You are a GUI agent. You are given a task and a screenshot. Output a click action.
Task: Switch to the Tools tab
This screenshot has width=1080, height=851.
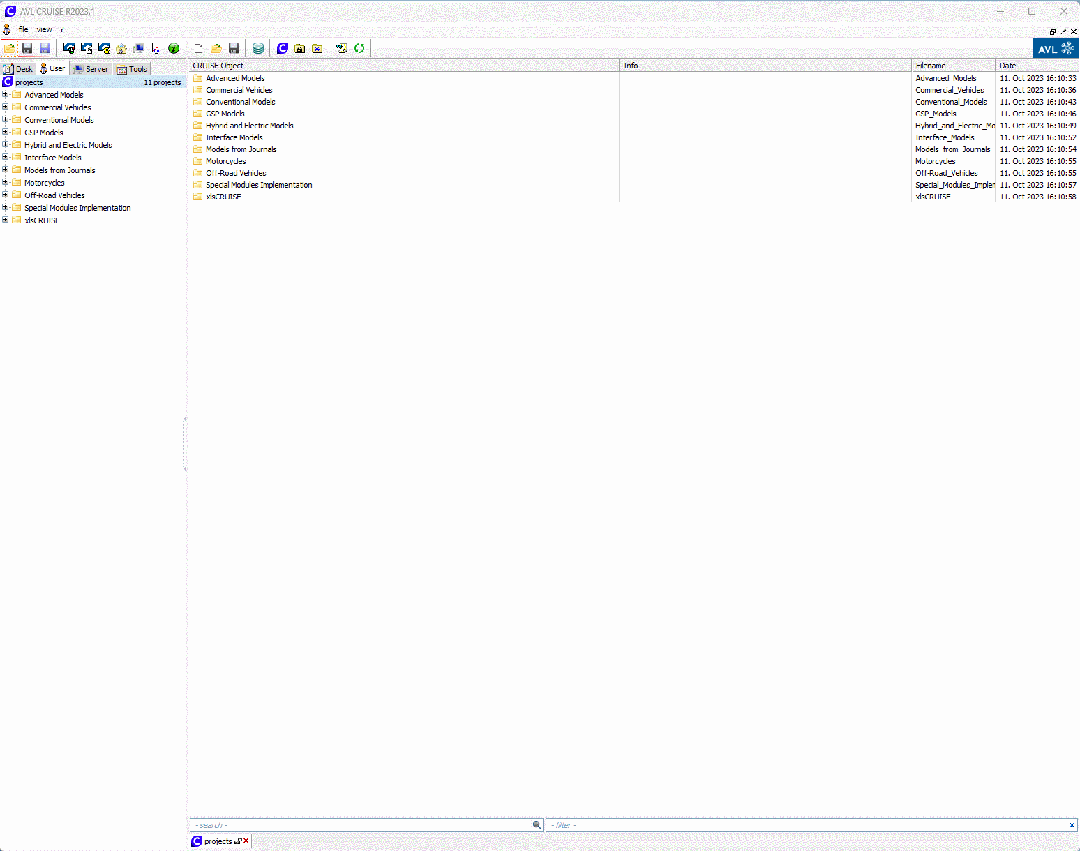pyautogui.click(x=132, y=69)
